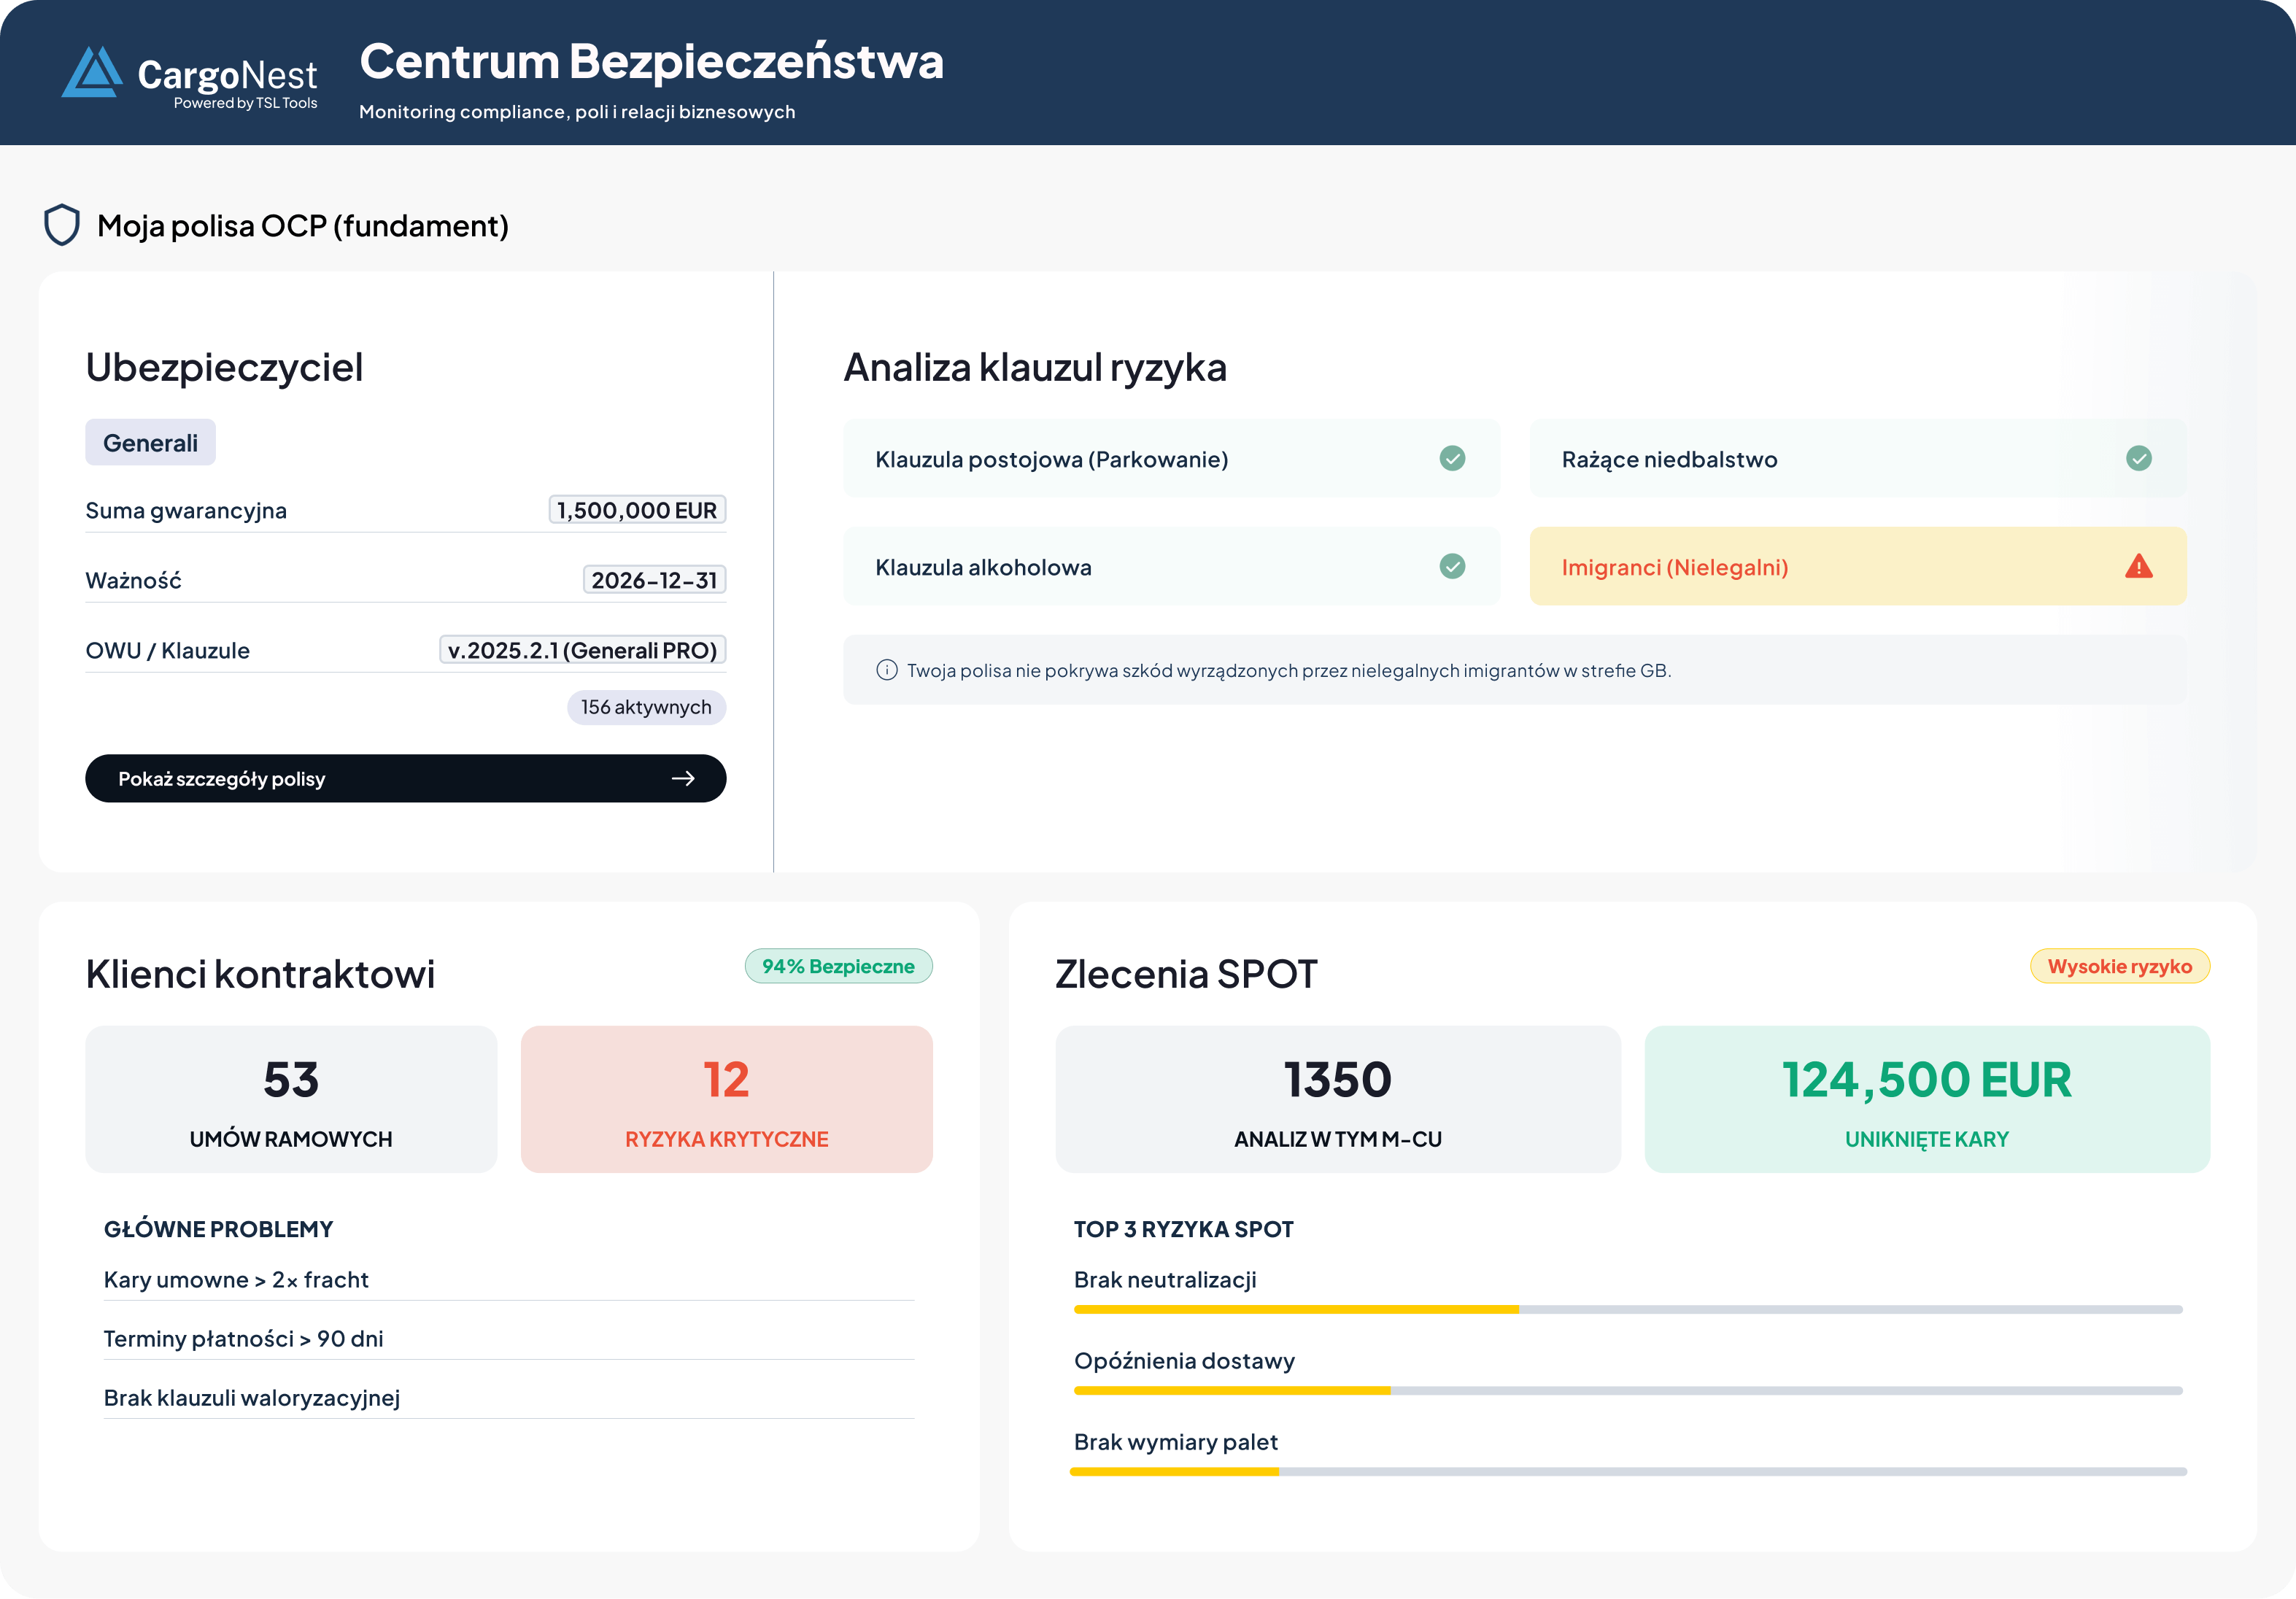Click the Ważność date field 2026-12-31
The image size is (2296, 1599).
click(x=655, y=580)
